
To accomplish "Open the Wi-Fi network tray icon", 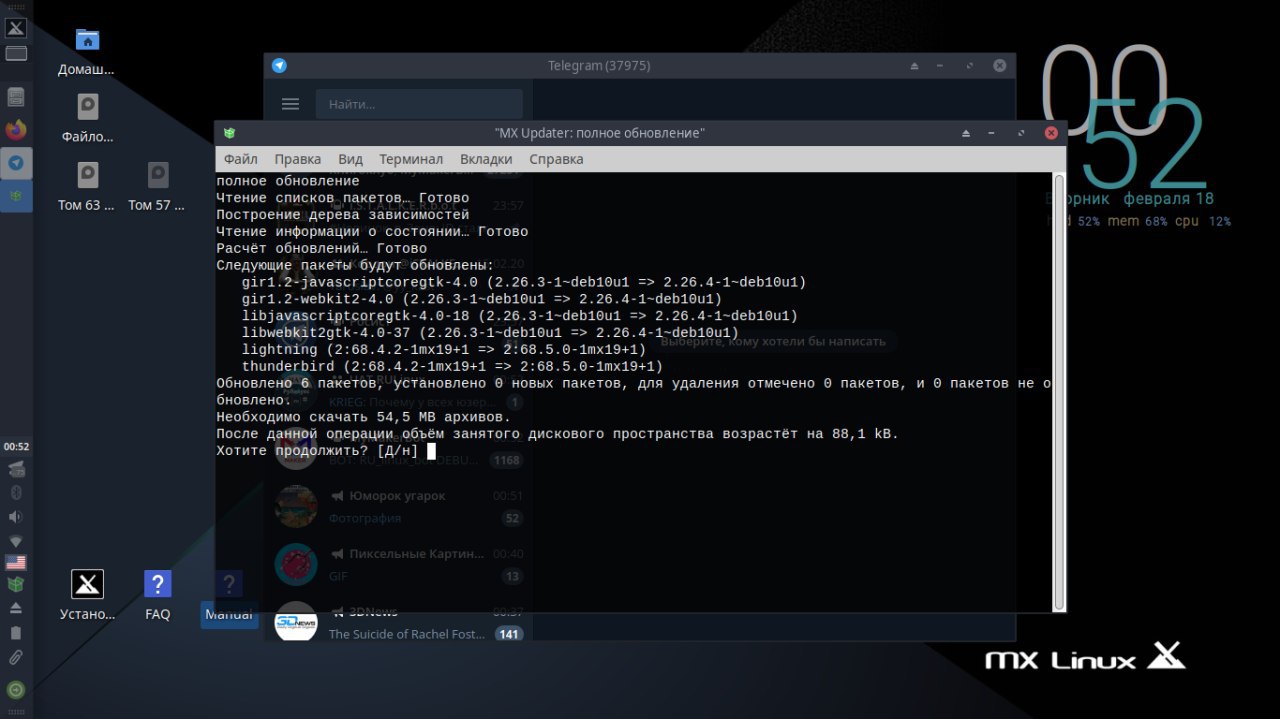I will point(16,541).
